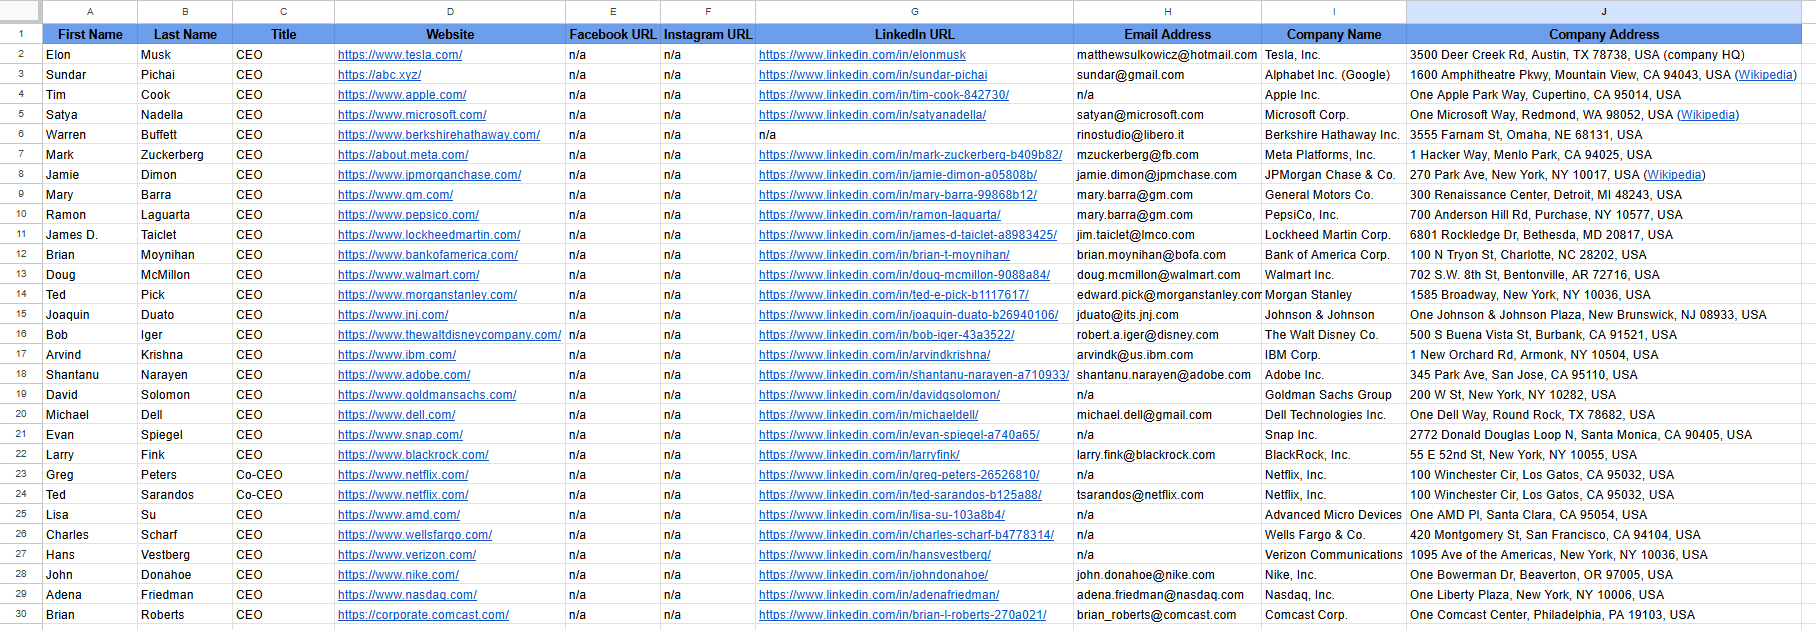Click the Laguarta last name cell
1816x630 pixels.
[x=185, y=215]
